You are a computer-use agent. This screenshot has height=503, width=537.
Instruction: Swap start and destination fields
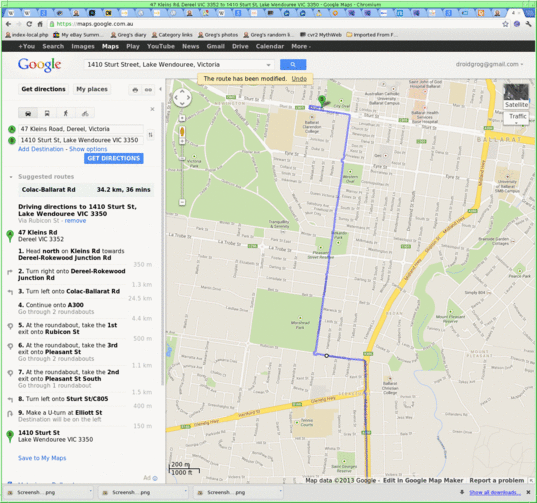click(x=150, y=135)
